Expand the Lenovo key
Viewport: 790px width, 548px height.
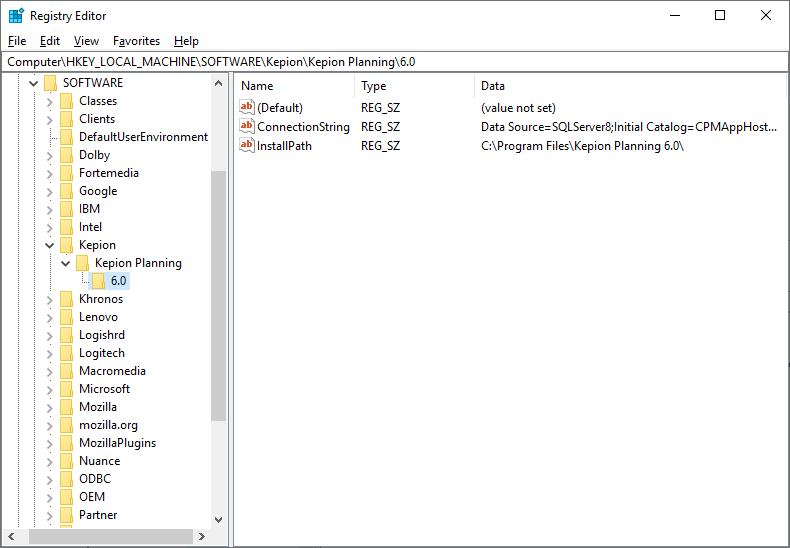click(49, 317)
